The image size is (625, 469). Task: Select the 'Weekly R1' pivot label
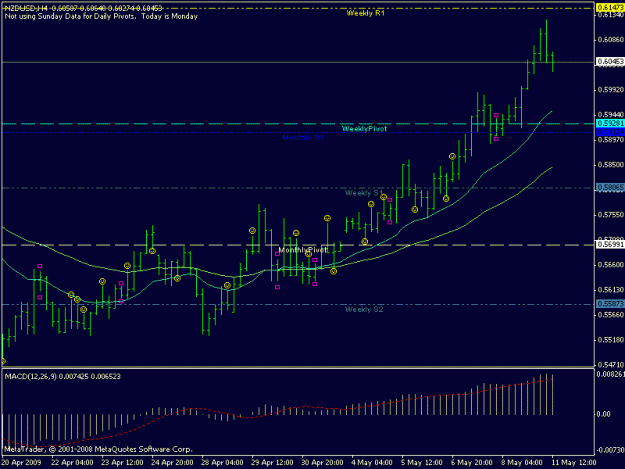tap(366, 13)
